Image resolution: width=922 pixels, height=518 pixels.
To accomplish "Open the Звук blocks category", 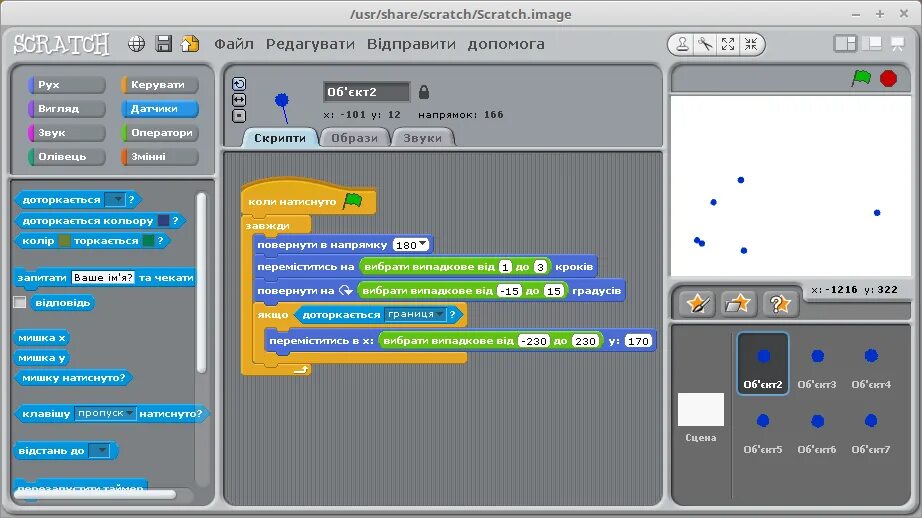I will coord(66,133).
